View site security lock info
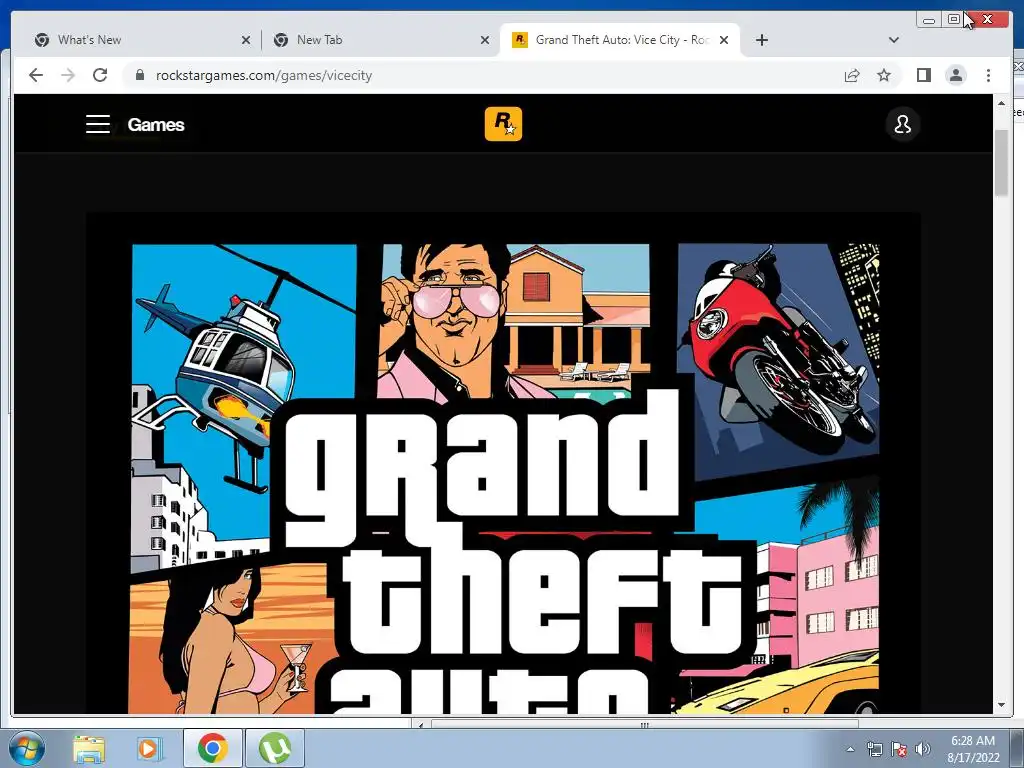Viewport: 1024px width, 768px height. (x=139, y=75)
